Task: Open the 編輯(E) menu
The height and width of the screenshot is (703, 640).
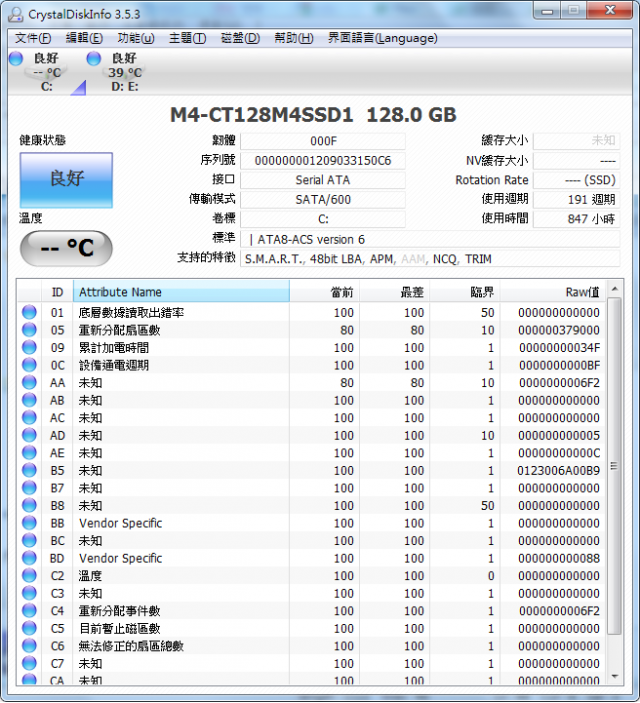Action: pyautogui.click(x=84, y=38)
